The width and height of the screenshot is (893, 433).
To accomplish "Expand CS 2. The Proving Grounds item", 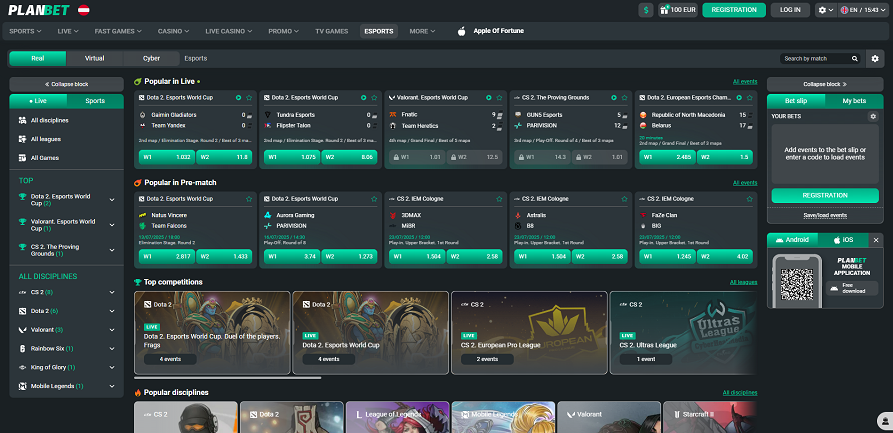I will coord(112,250).
